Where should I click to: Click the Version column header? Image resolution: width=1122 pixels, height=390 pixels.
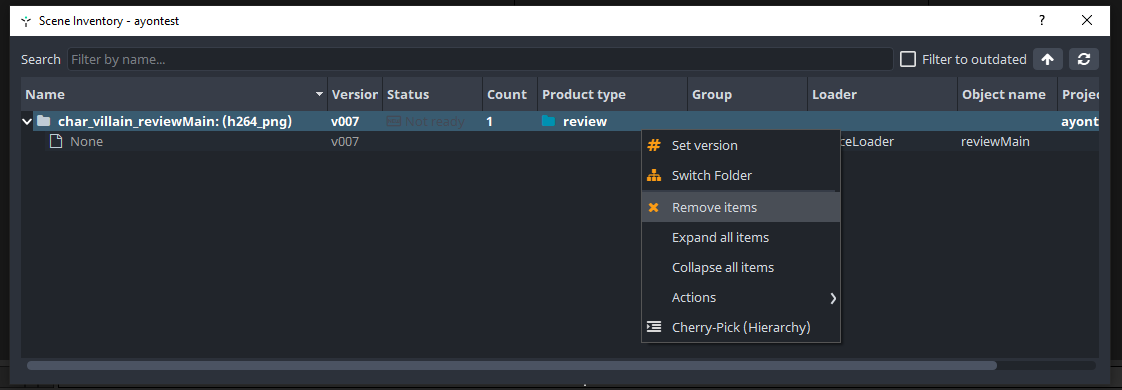[x=355, y=94]
